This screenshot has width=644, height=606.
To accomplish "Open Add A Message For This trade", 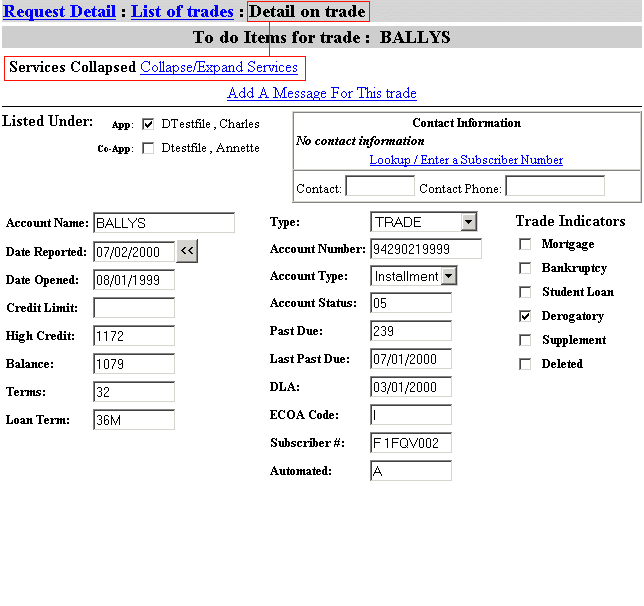I will 322,93.
